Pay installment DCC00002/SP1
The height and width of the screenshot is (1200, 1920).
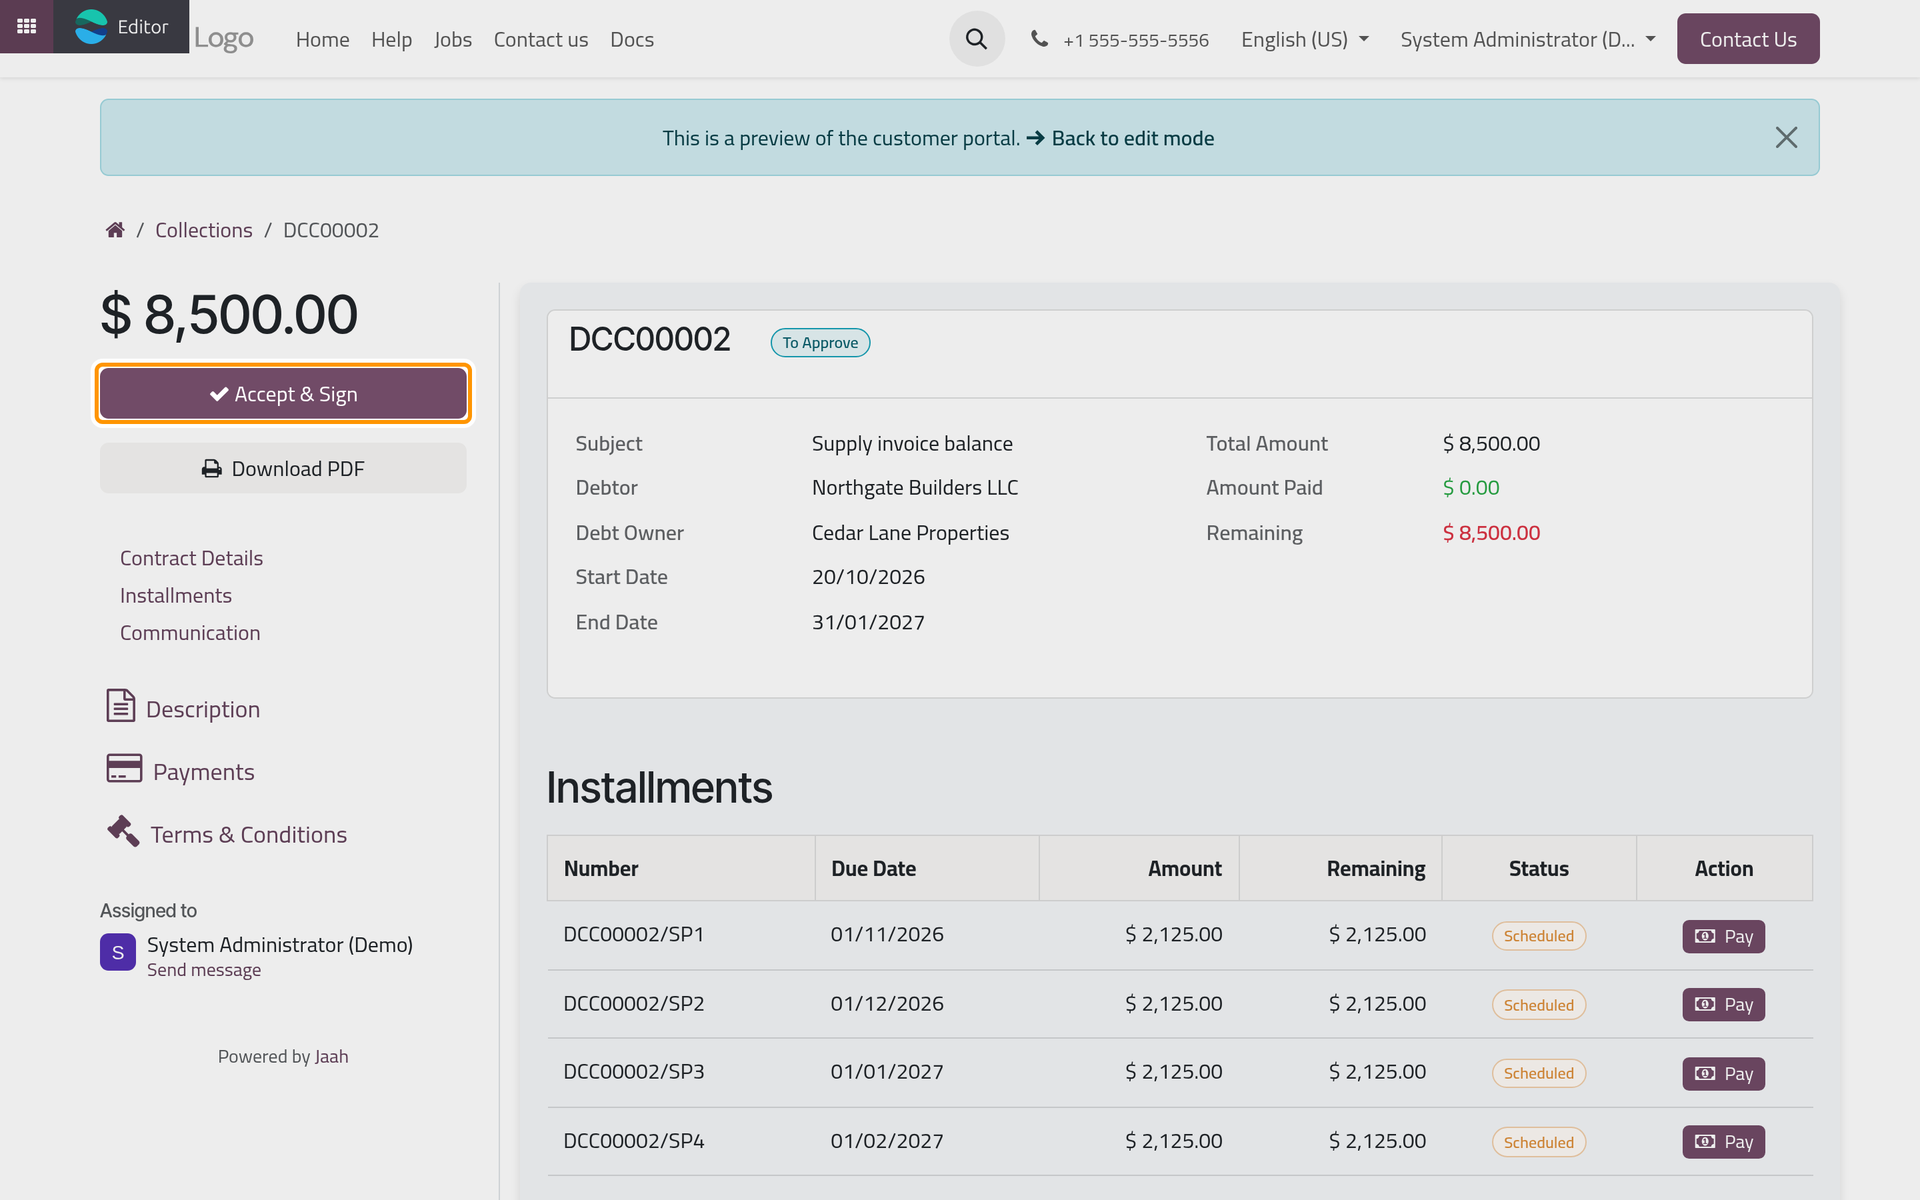[x=1723, y=937]
